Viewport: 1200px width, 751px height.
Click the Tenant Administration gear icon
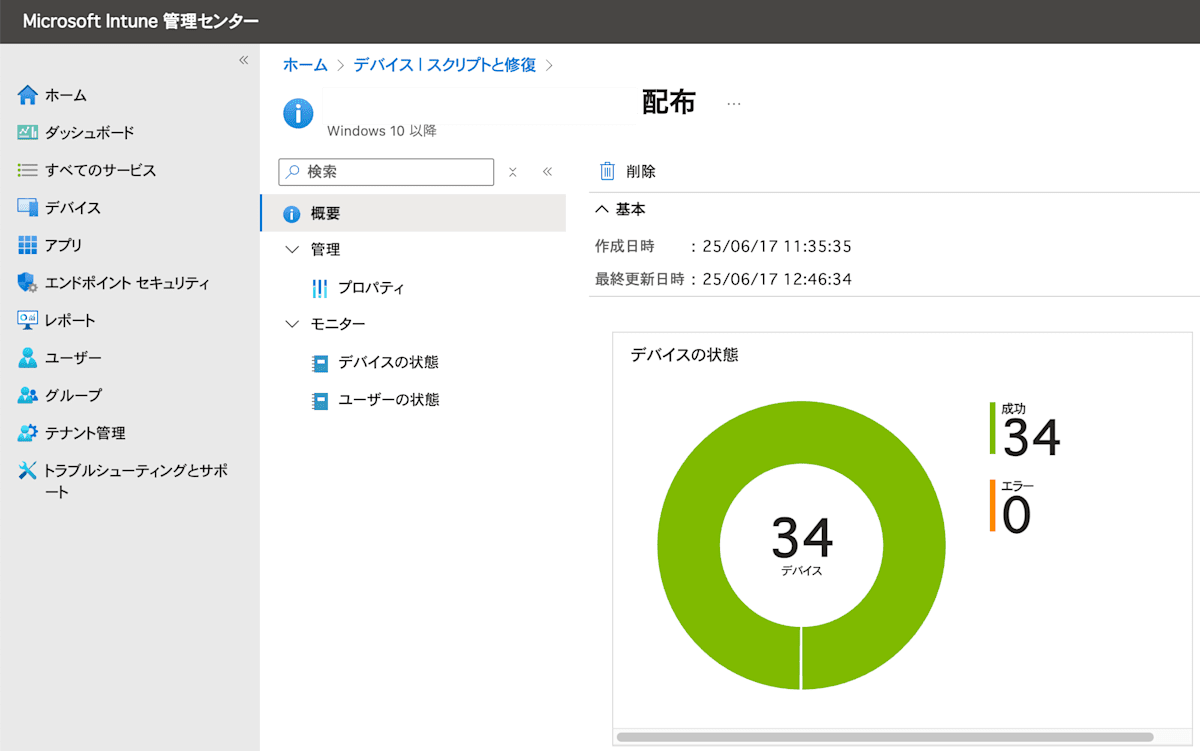point(27,433)
